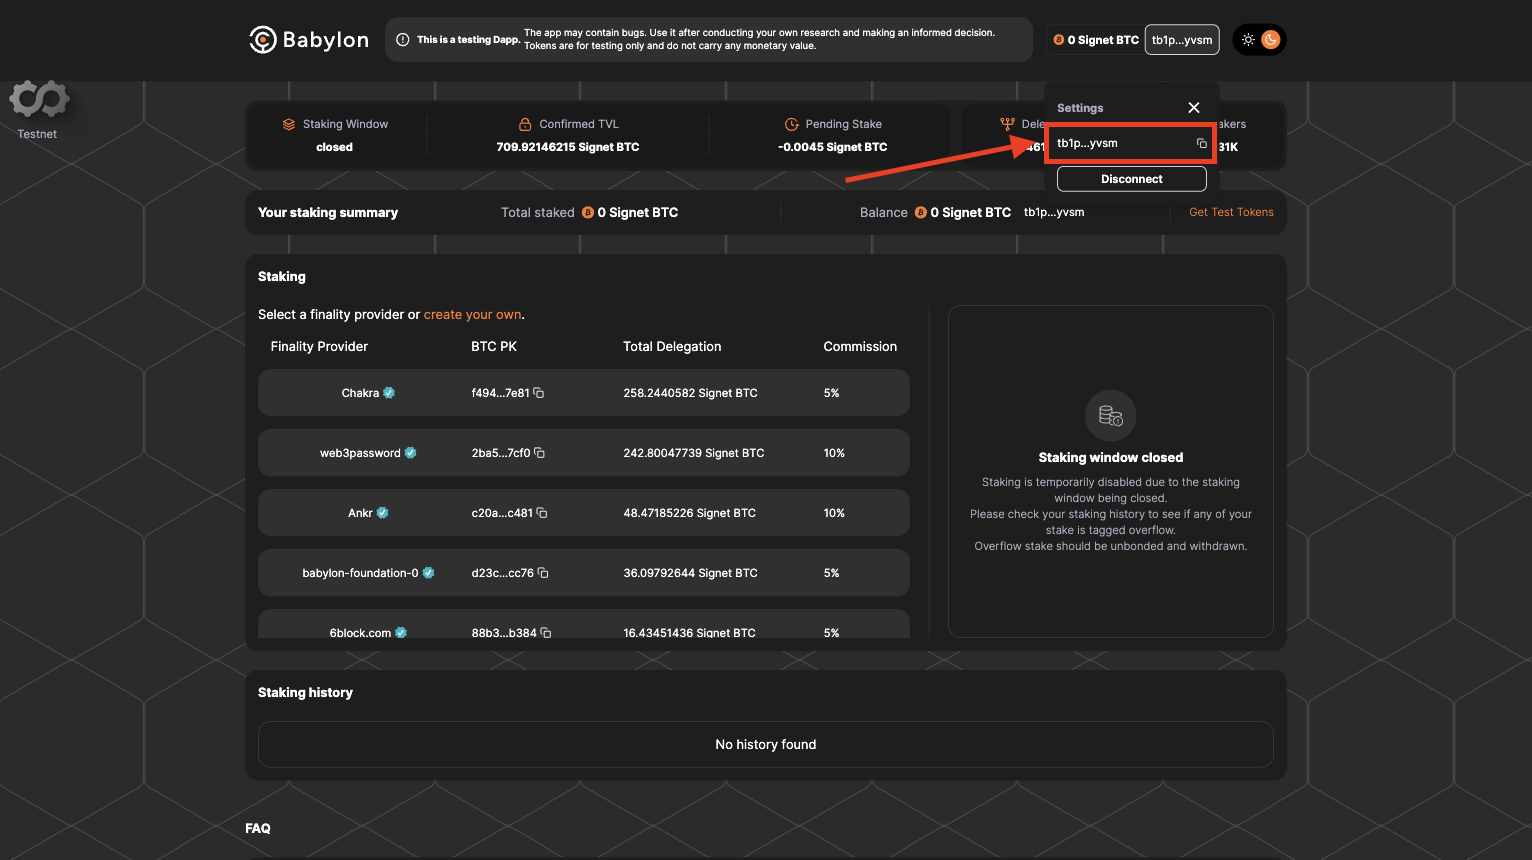
Task: Click the info icon in the testing Dapp banner
Action: point(401,39)
